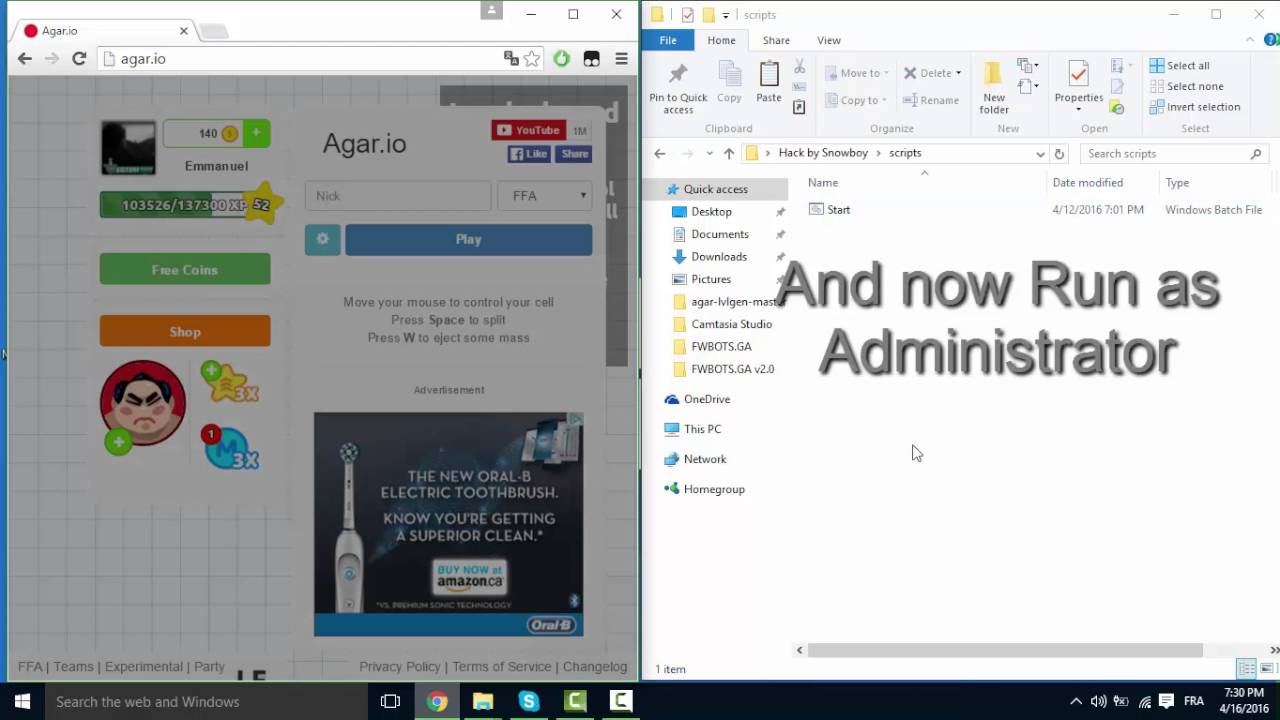The image size is (1280, 720).
Task: Click the Paste shortcut icon
Action: tap(799, 107)
